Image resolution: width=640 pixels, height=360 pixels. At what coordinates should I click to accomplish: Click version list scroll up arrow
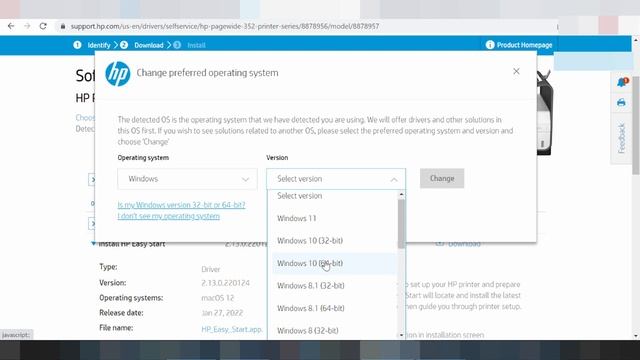point(401,194)
